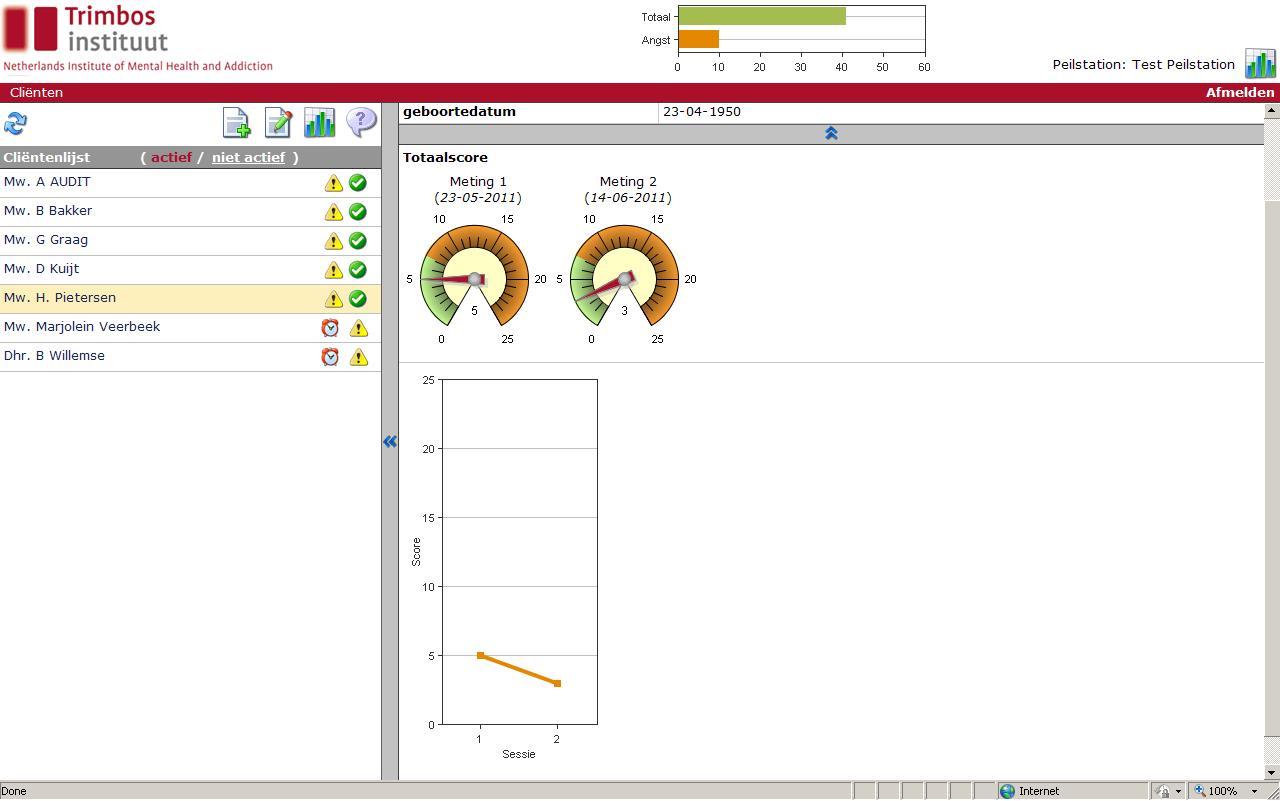Click the alarm clock icon for Marjolein Veerbeek
This screenshot has height=801, width=1280.
(330, 328)
